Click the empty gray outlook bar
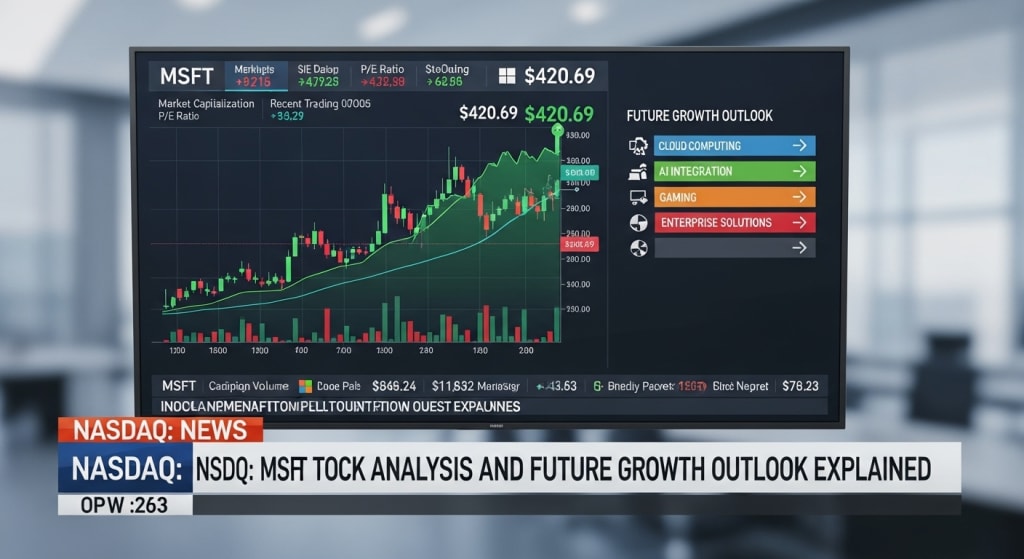This screenshot has height=559, width=1024. click(x=735, y=248)
